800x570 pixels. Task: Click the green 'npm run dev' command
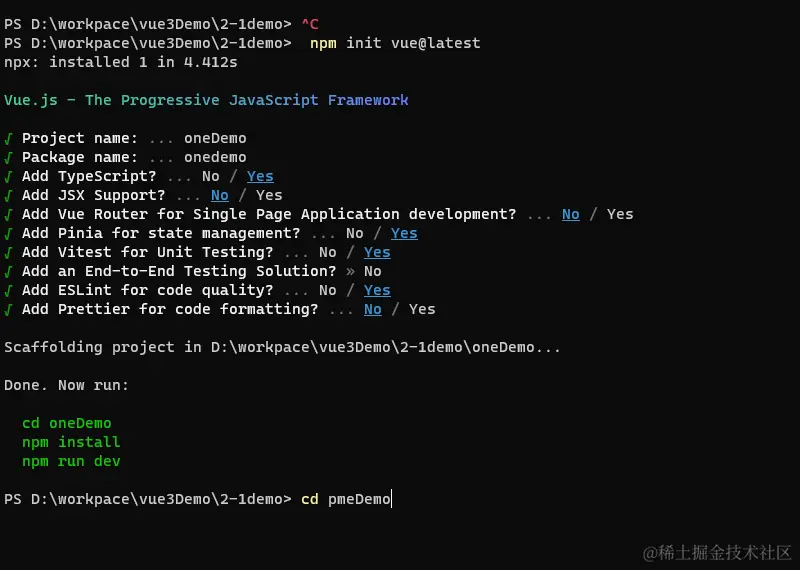tap(70, 461)
